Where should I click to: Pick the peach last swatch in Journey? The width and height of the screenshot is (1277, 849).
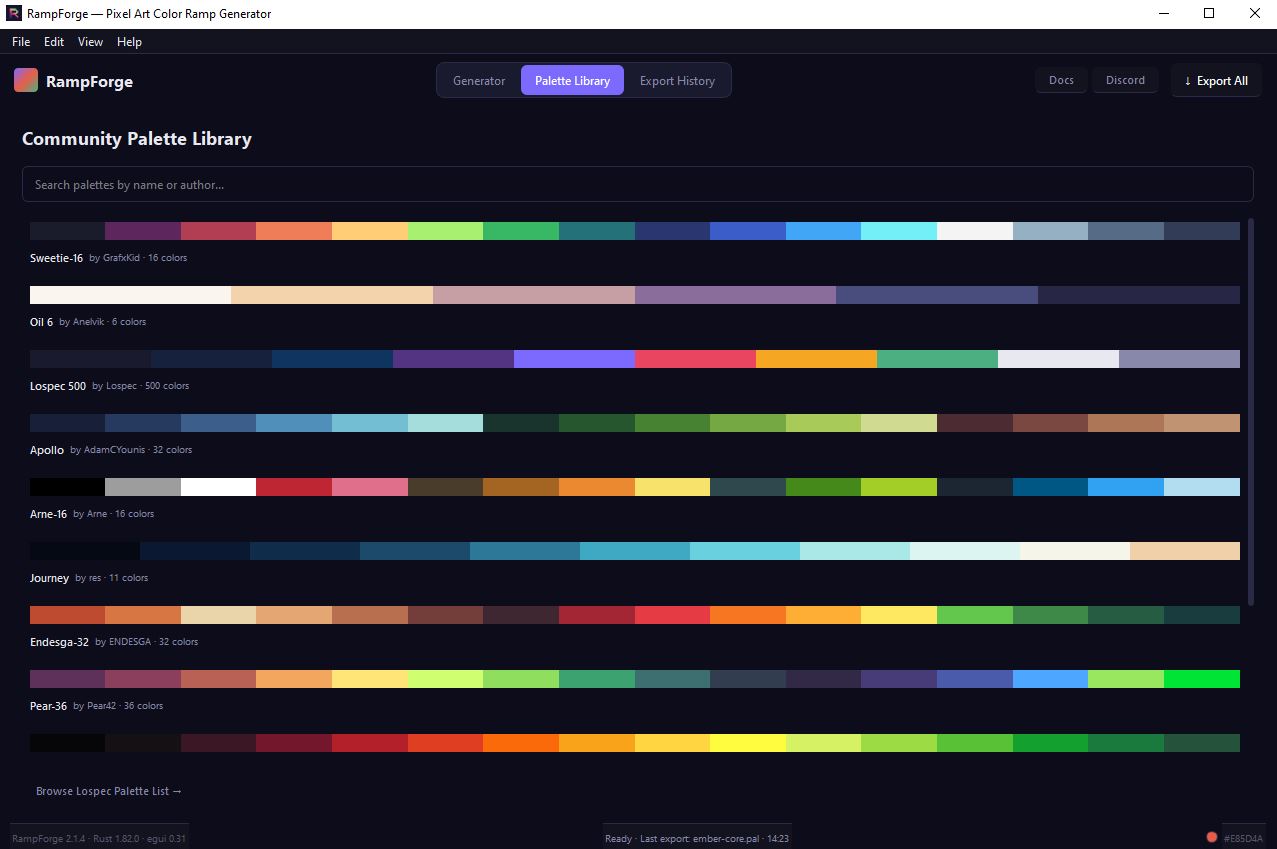(x=1185, y=551)
